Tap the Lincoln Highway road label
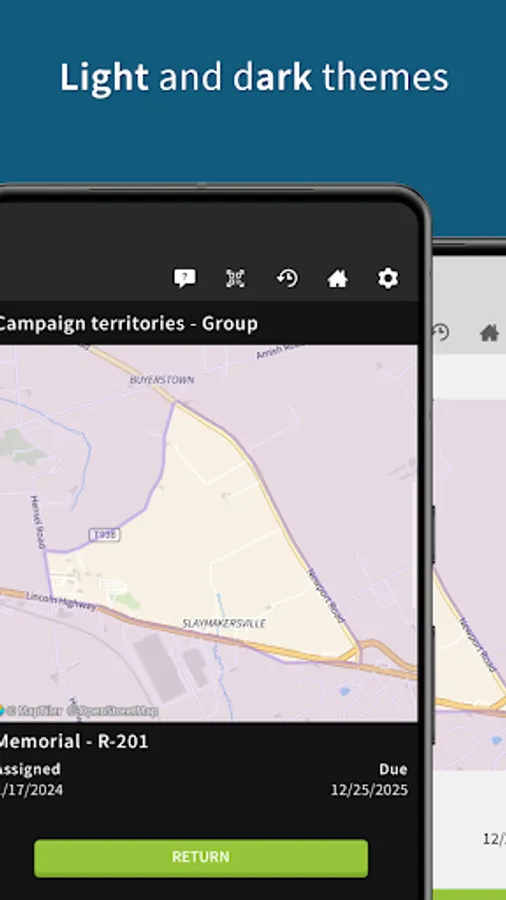Viewport: 506px width, 900px height. [x=61, y=602]
